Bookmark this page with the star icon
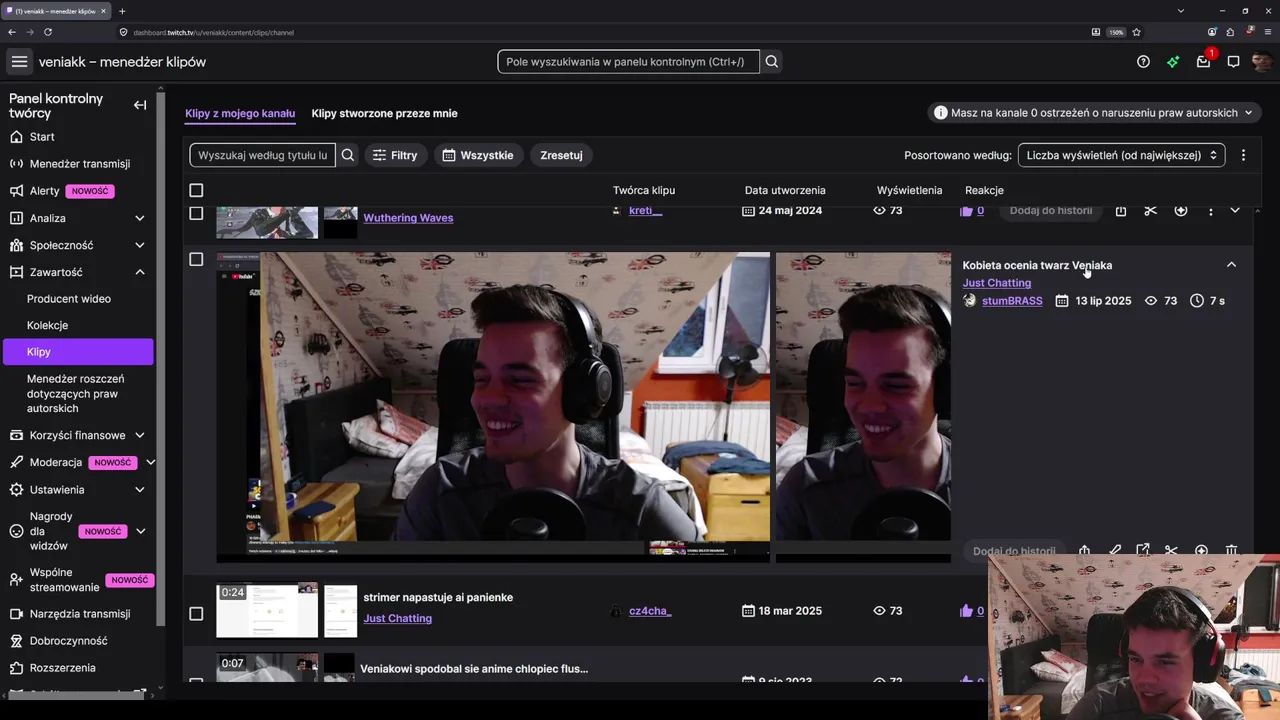This screenshot has height=720, width=1280. (1136, 32)
